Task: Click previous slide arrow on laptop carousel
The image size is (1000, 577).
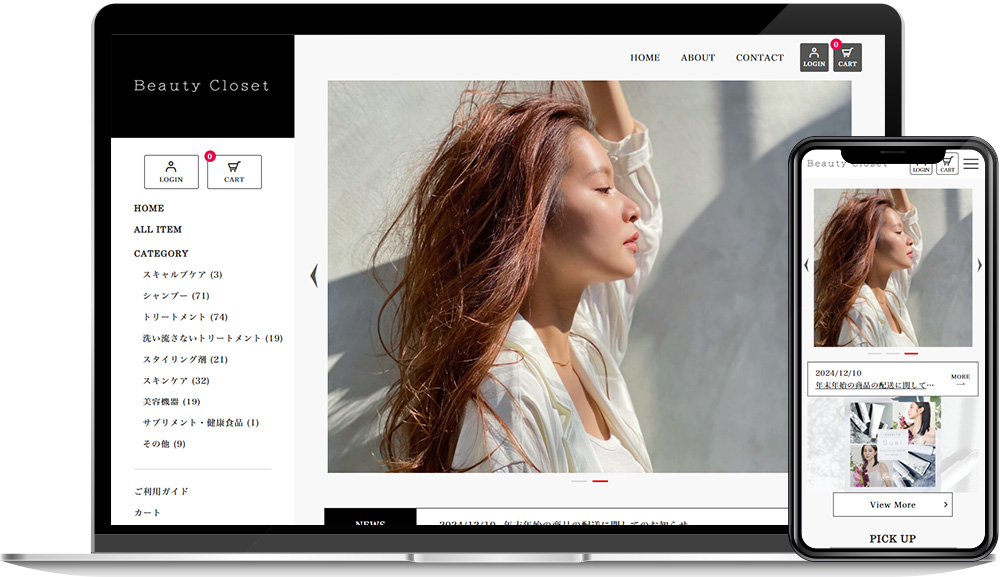Action: tap(314, 275)
